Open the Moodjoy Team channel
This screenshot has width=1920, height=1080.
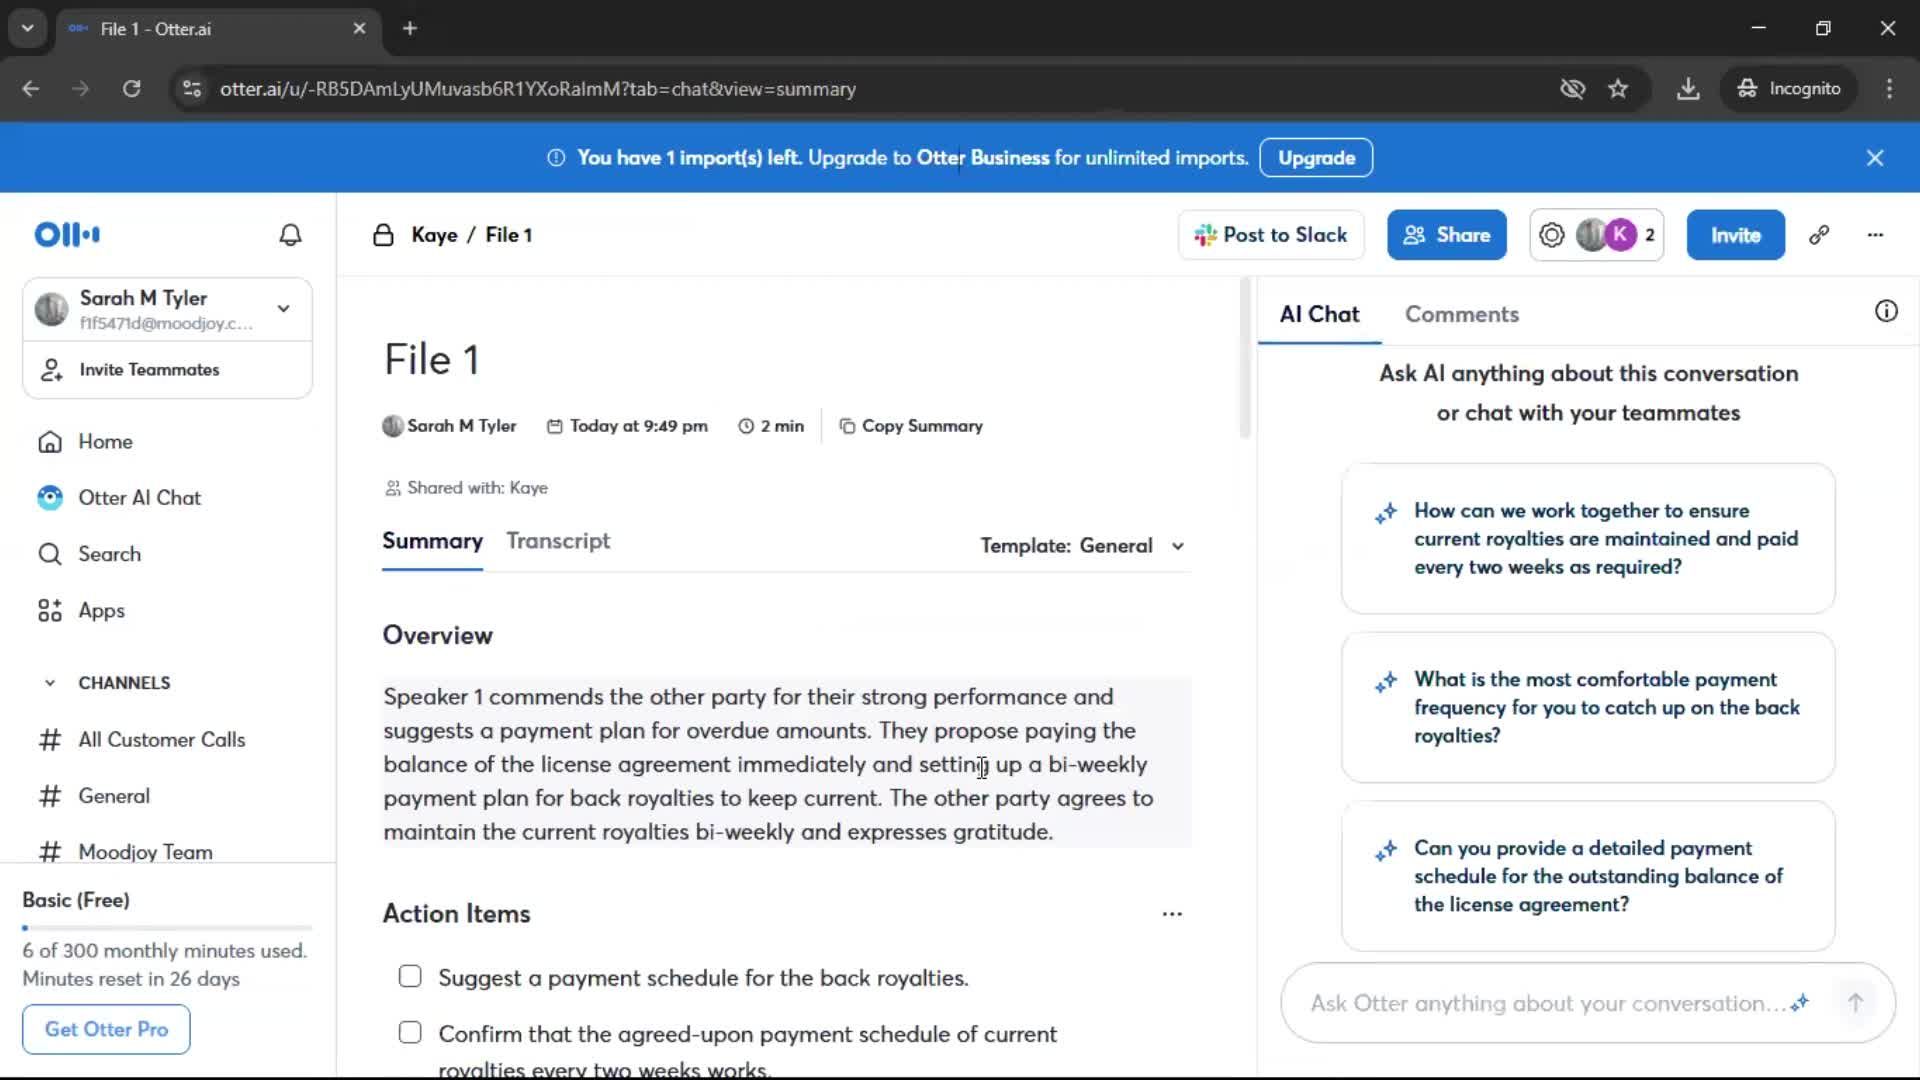click(x=145, y=852)
